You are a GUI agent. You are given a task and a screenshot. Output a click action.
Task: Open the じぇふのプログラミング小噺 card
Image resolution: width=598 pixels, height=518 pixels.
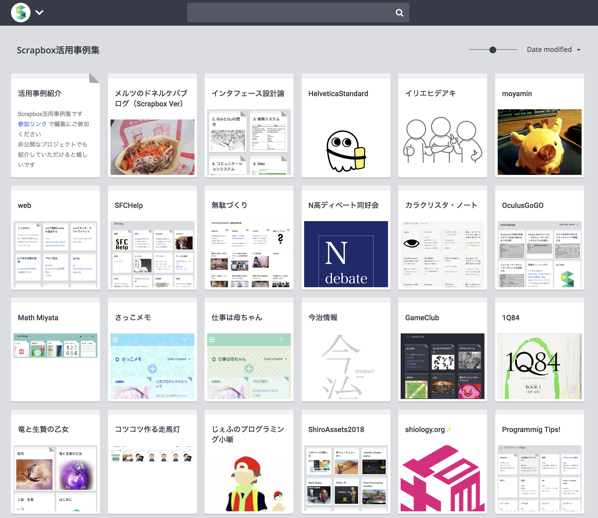click(249, 462)
